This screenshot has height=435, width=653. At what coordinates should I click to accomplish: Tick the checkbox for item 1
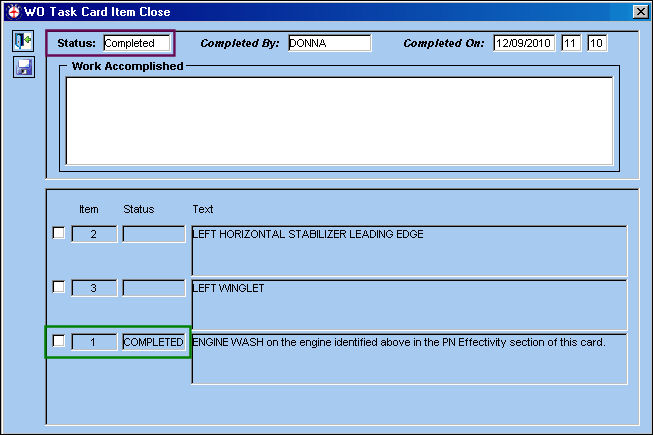[x=59, y=341]
